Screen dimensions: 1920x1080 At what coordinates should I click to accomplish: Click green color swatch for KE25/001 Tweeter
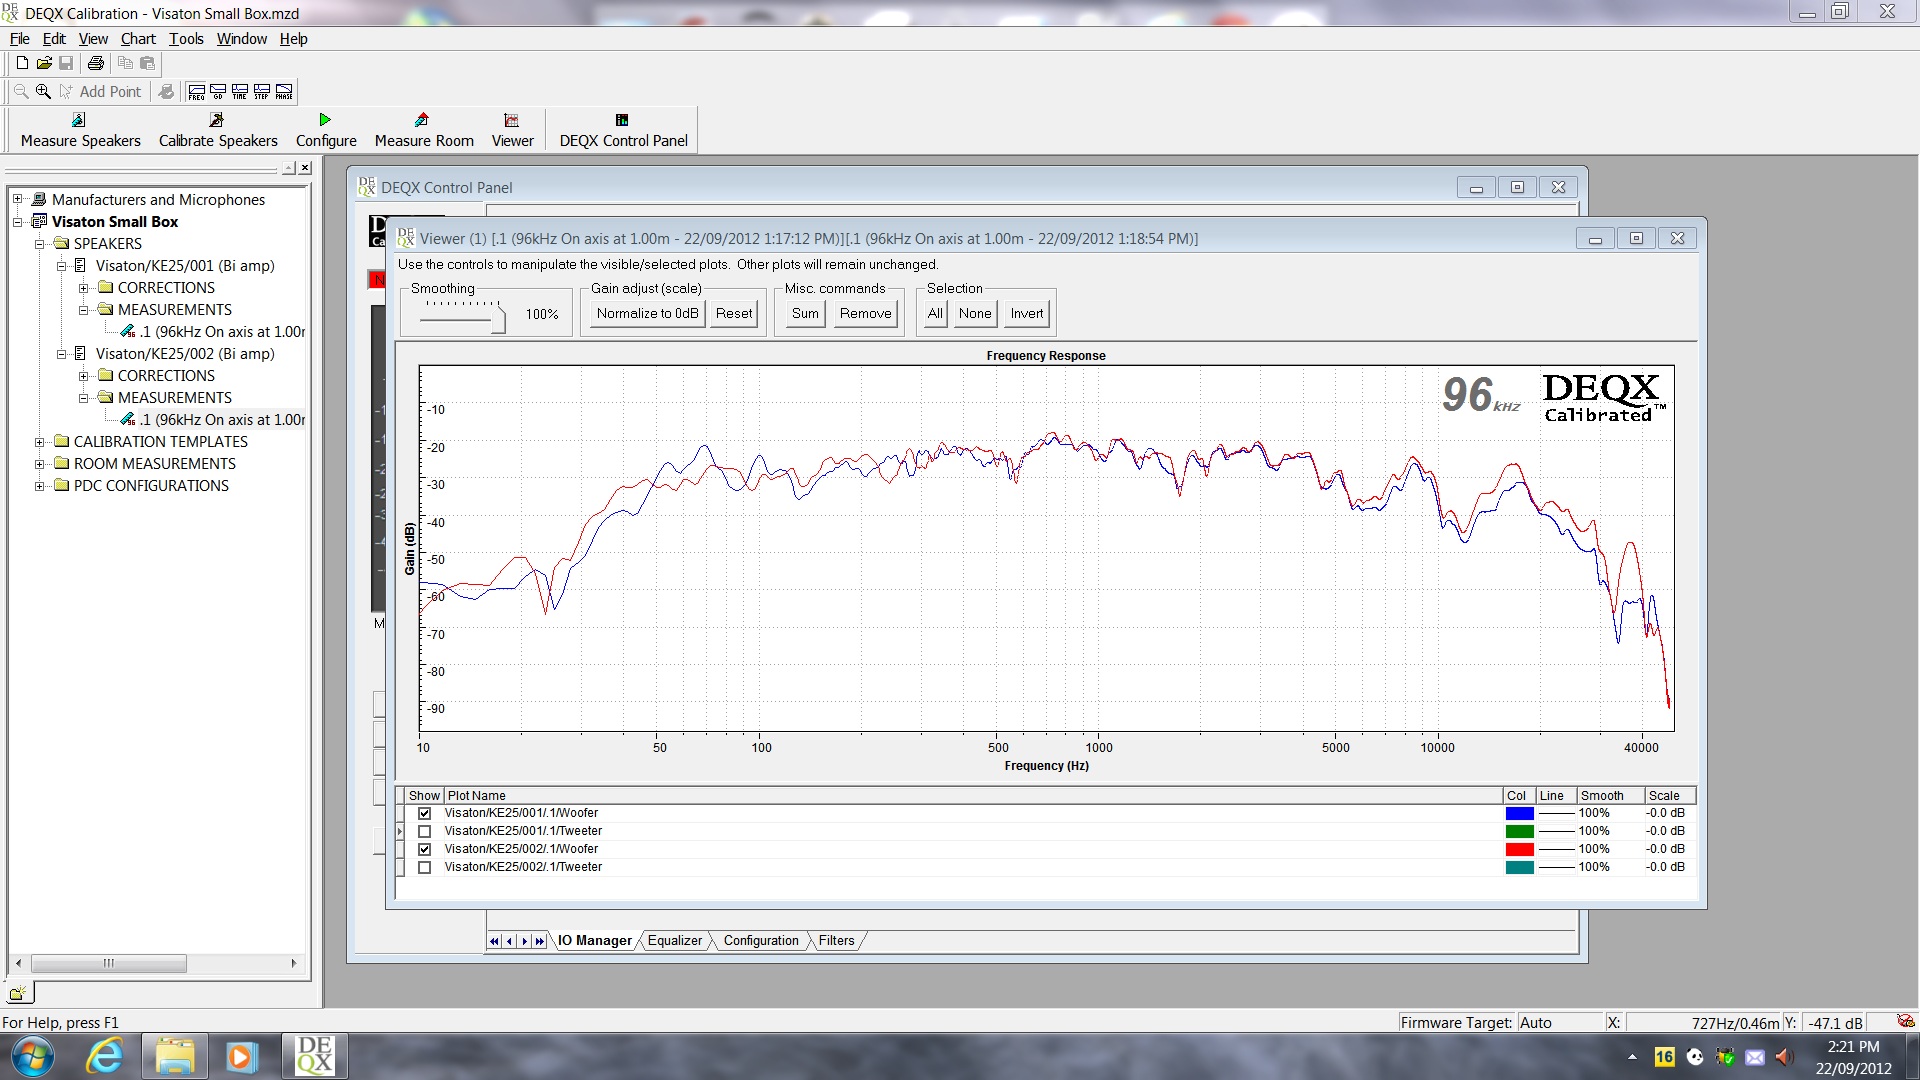(x=1519, y=831)
